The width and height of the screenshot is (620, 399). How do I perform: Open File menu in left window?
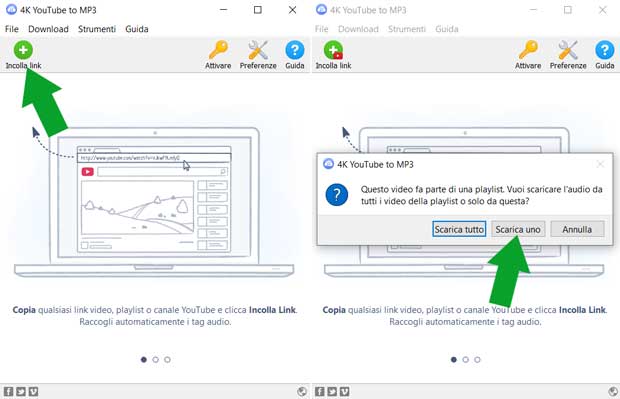11,29
